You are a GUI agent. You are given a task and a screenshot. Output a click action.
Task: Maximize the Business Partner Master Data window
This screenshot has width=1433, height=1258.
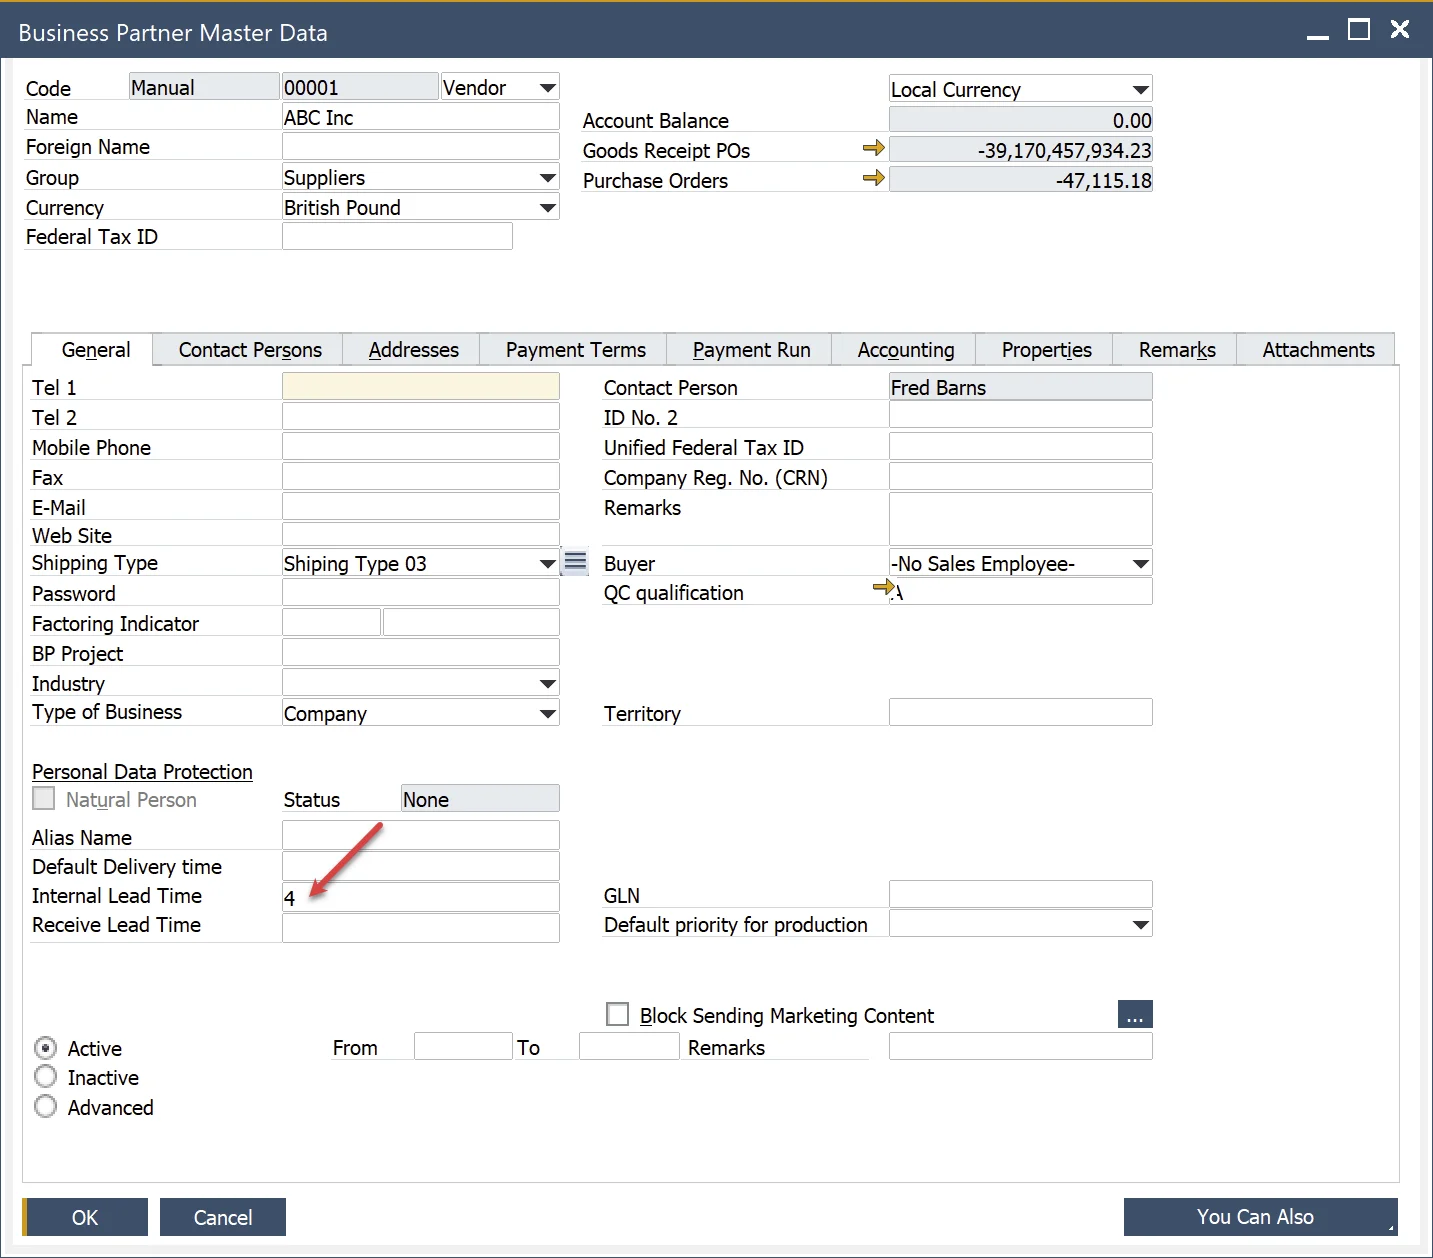1358,31
